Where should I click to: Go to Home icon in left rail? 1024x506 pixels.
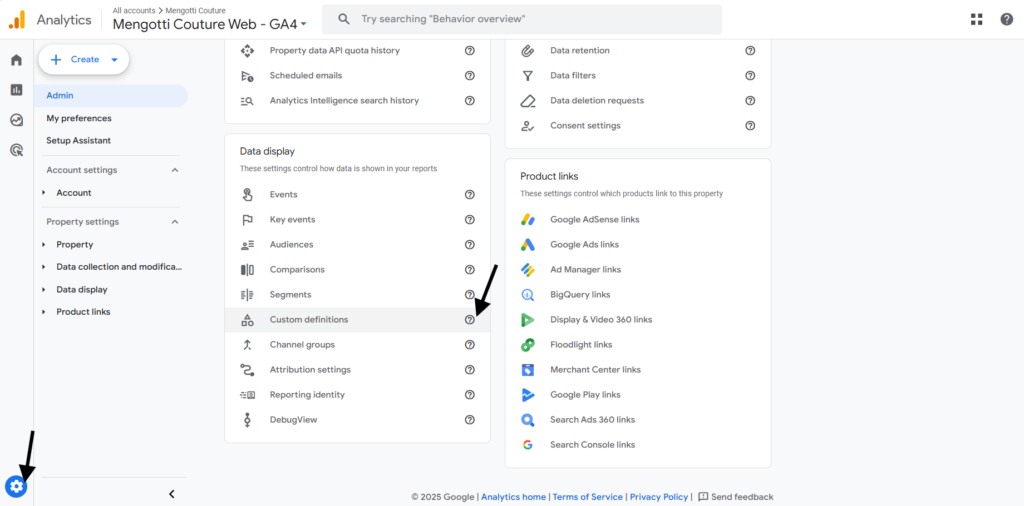pyautogui.click(x=16, y=60)
